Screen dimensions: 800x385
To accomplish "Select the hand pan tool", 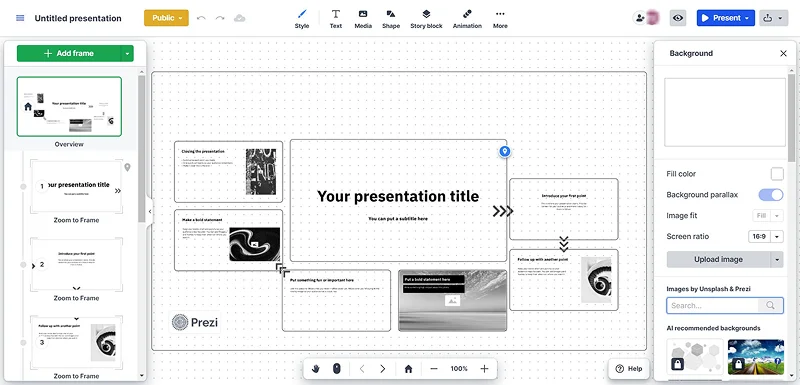I will pos(316,369).
